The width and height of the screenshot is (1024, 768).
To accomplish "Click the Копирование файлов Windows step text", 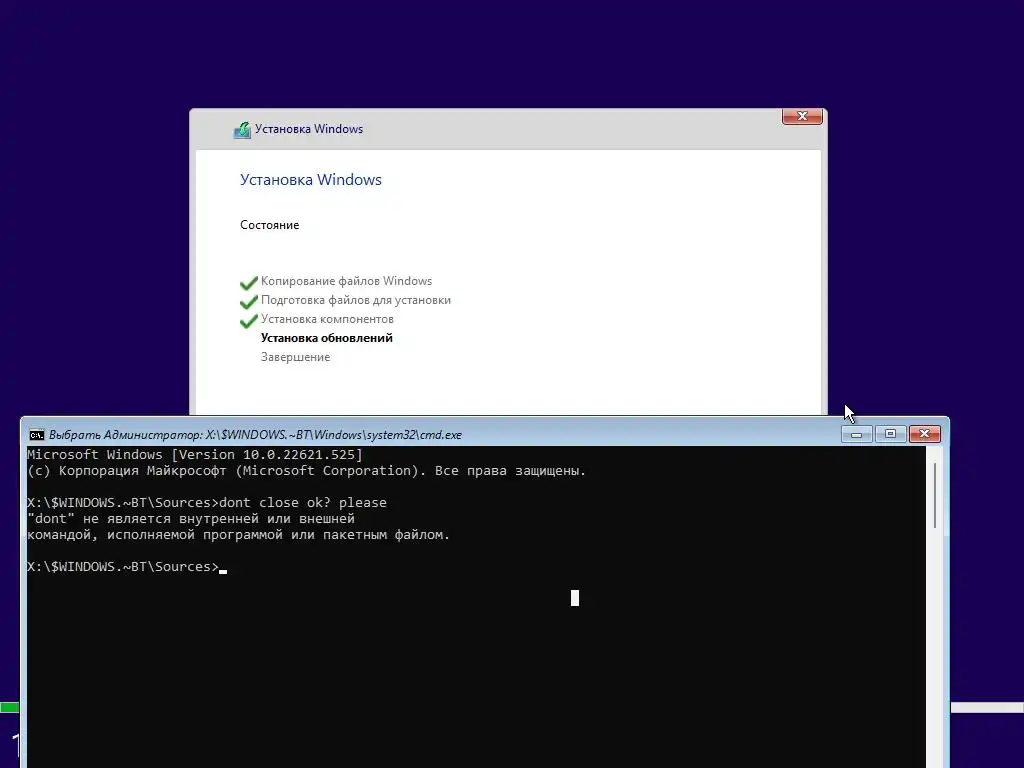I will 346,281.
